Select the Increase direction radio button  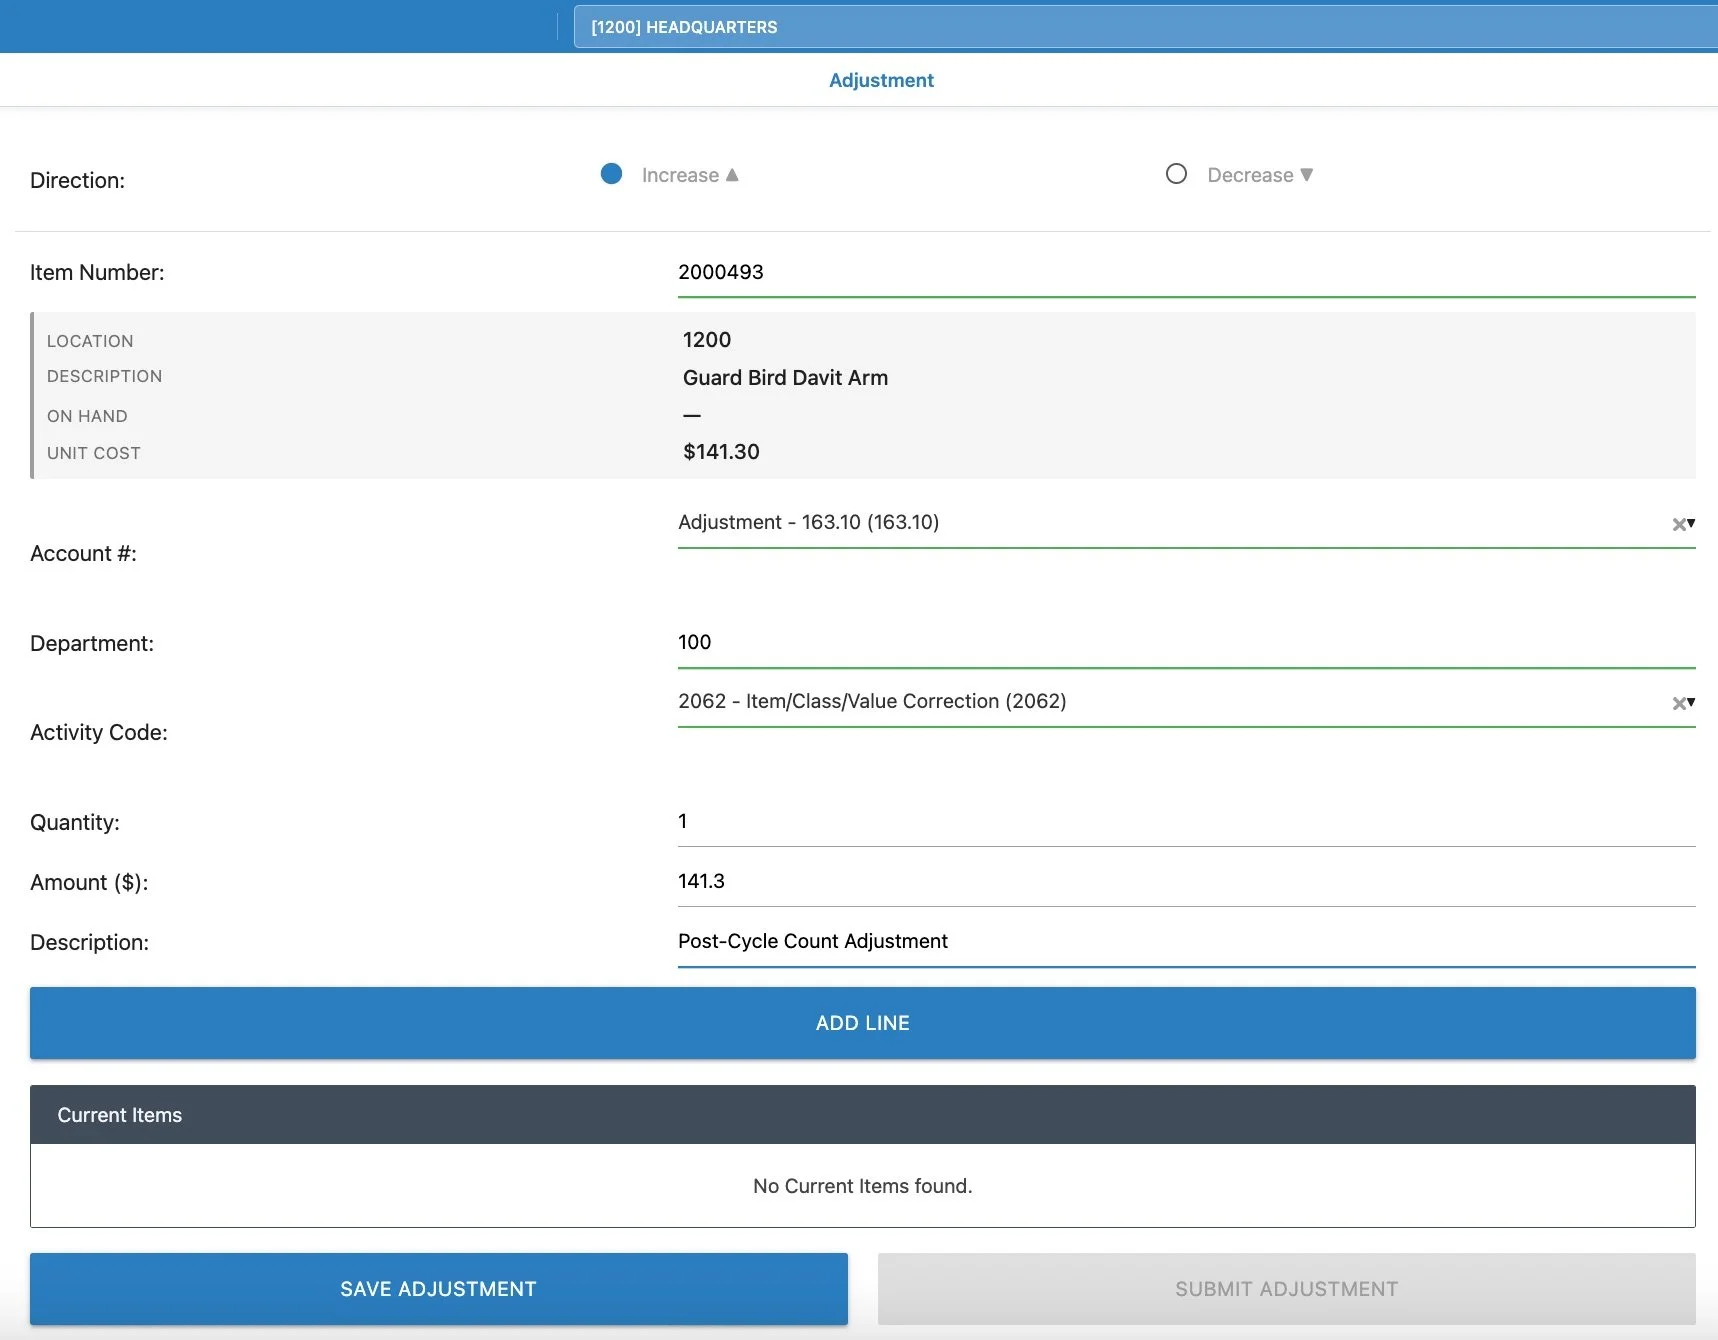pos(611,174)
